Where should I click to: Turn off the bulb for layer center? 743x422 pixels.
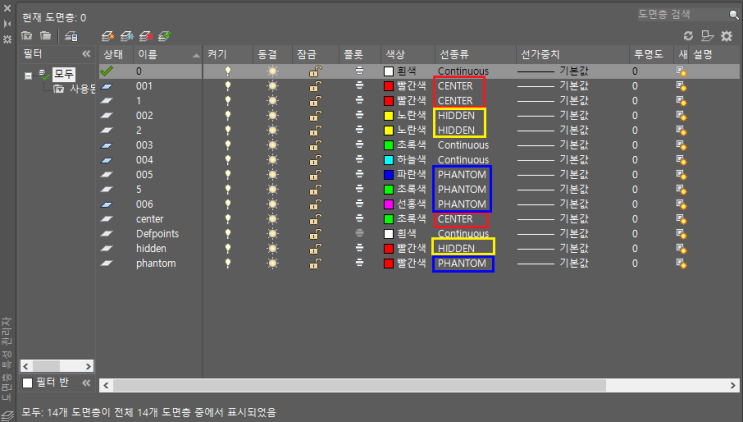228,219
